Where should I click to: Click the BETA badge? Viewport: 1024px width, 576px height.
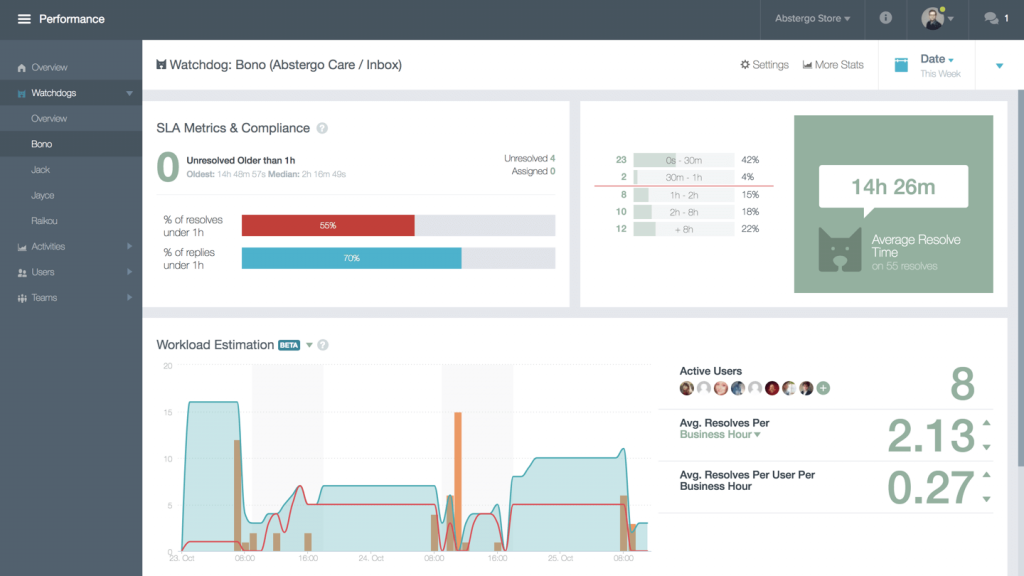(289, 345)
